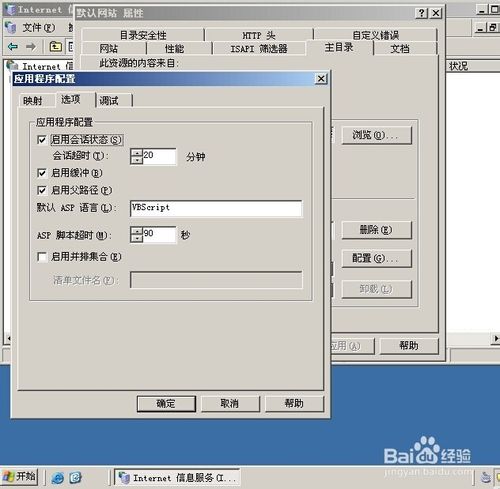Click the 会话超时 minutes field
Image resolution: width=500 pixels, height=489 pixels.
click(159, 156)
